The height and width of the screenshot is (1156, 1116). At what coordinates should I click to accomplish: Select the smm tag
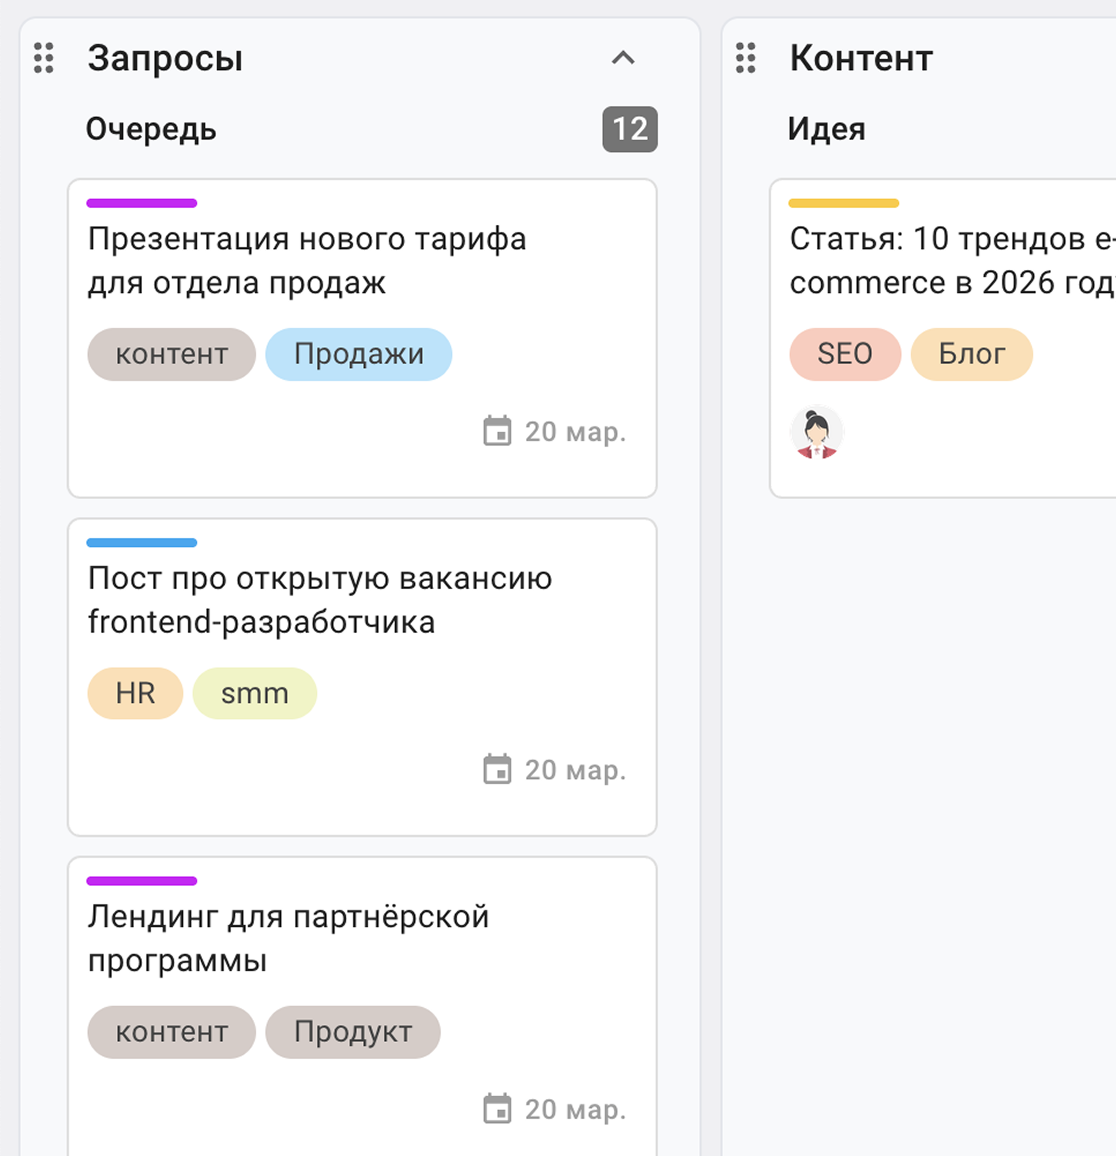coord(254,693)
